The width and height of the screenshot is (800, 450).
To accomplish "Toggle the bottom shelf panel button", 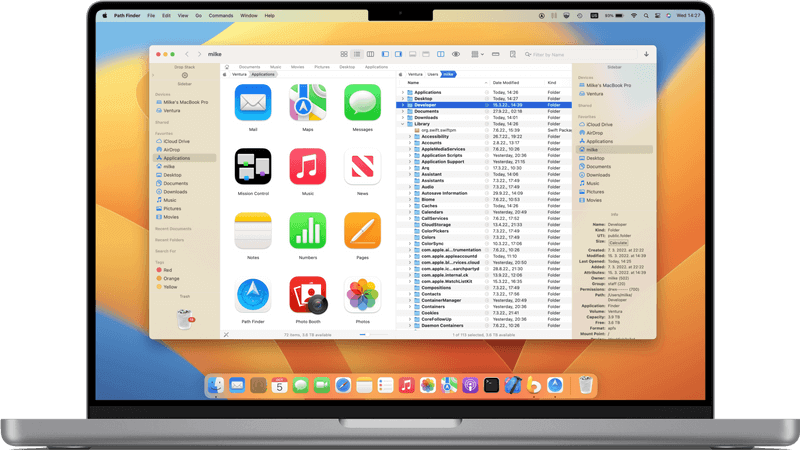I will (413, 54).
